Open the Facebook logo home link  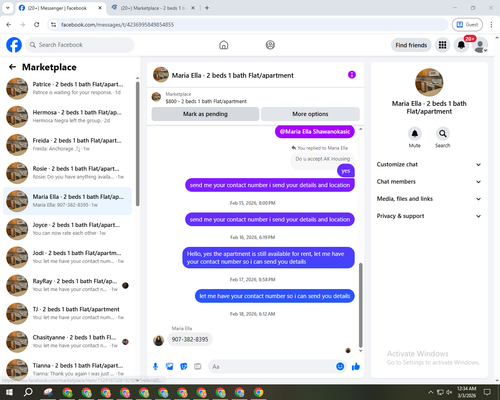pos(14,45)
